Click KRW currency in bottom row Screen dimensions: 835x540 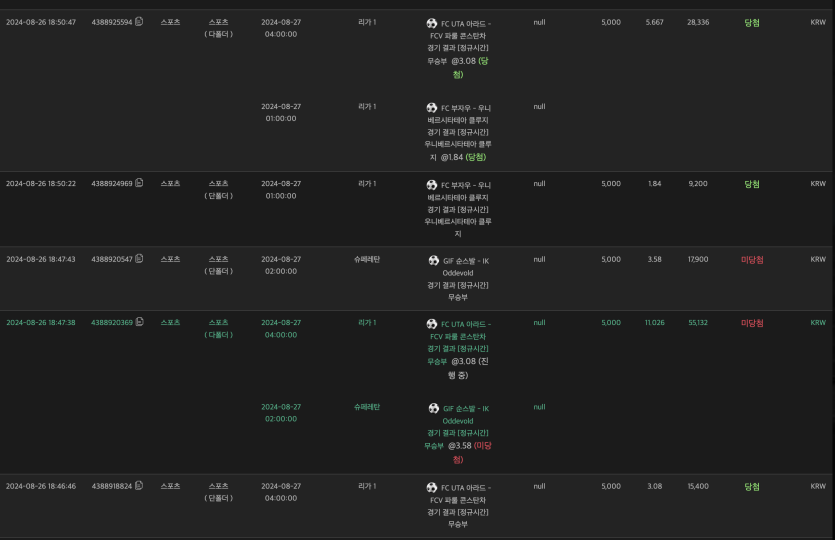(x=817, y=486)
